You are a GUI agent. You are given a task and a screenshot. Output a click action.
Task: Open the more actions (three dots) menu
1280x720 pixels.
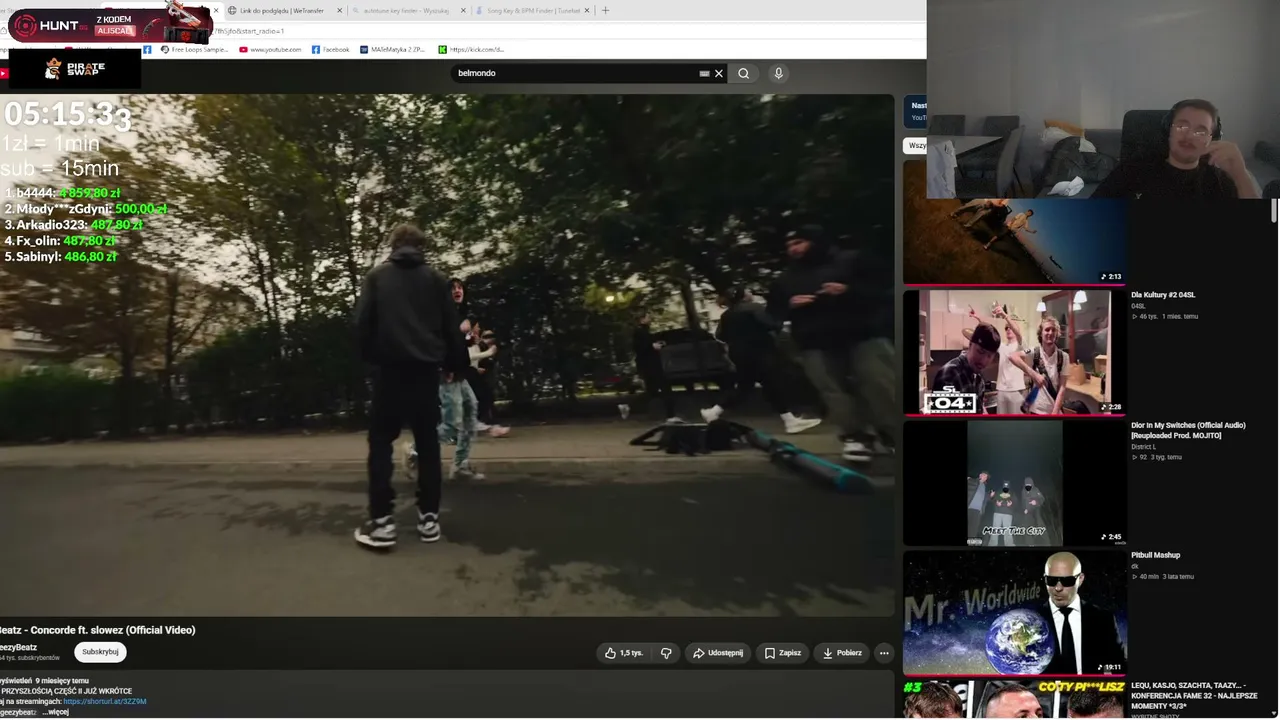point(884,653)
